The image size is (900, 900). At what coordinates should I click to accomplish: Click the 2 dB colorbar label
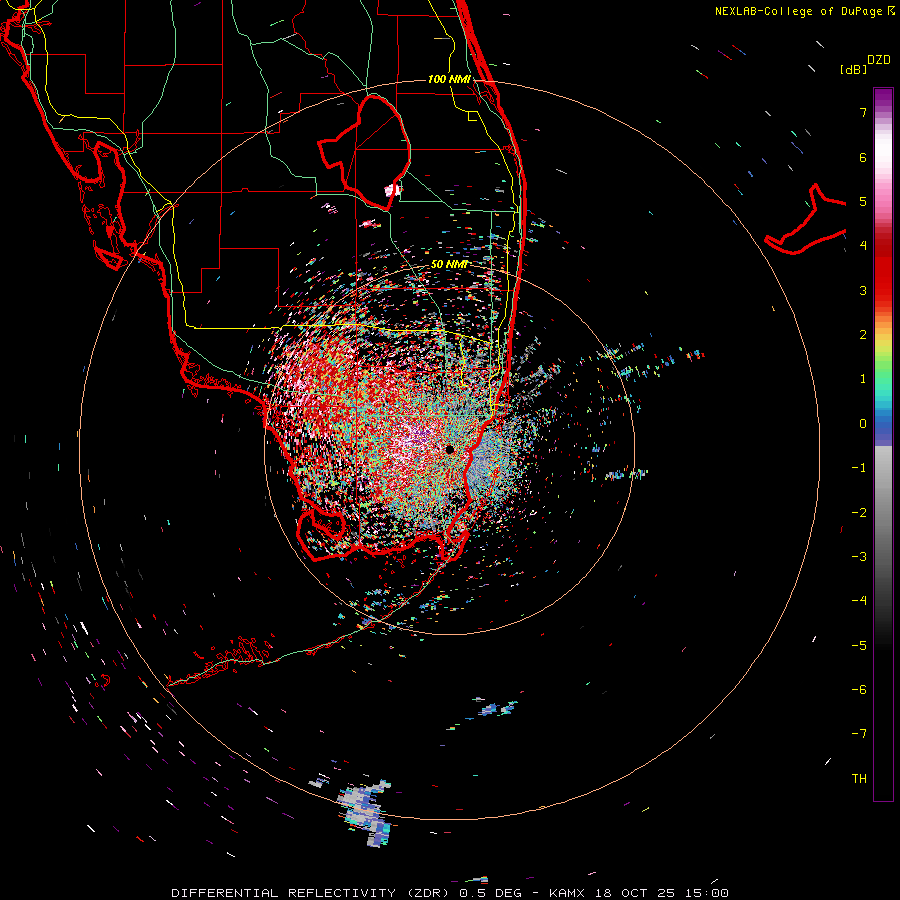pyautogui.click(x=863, y=335)
